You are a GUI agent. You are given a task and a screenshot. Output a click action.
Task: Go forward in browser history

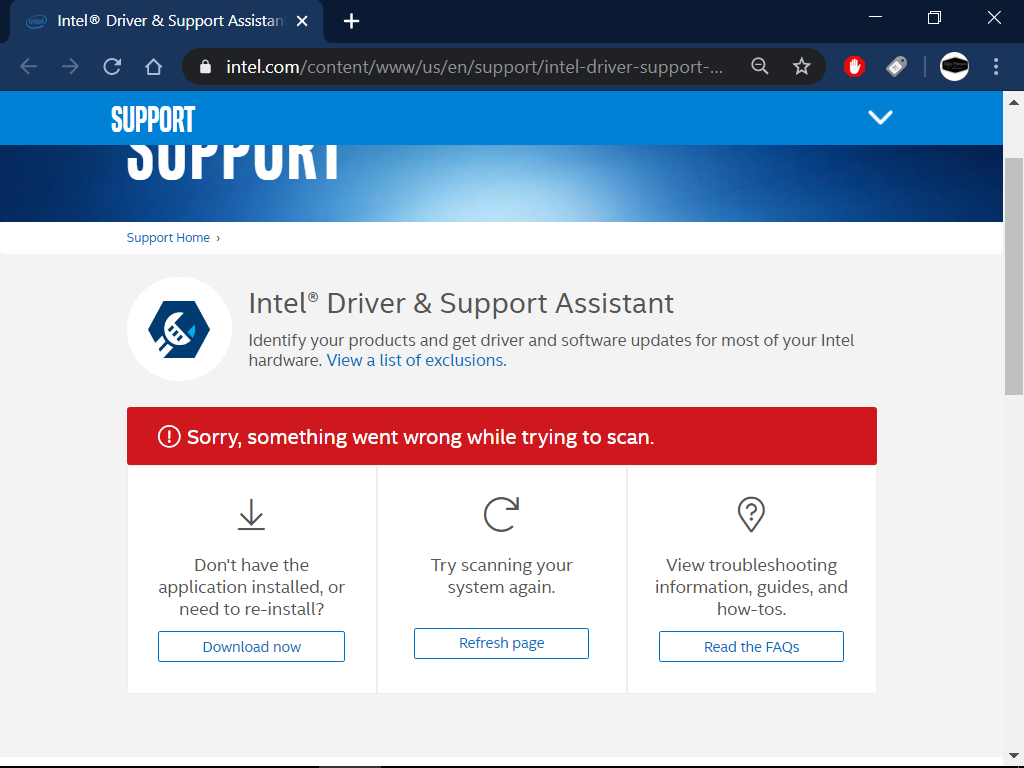70,67
